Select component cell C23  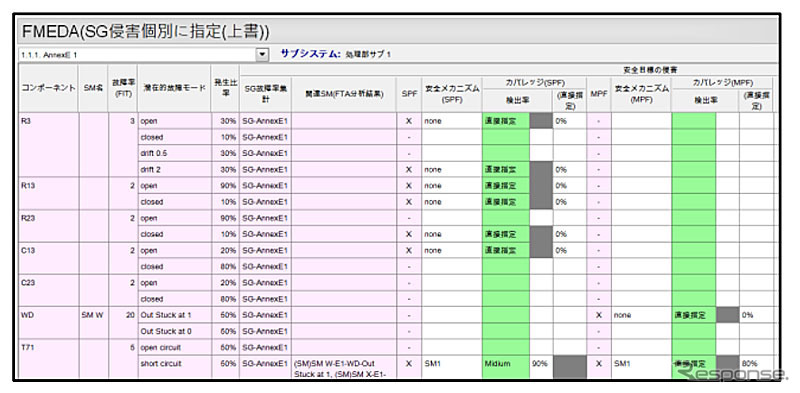(48, 291)
